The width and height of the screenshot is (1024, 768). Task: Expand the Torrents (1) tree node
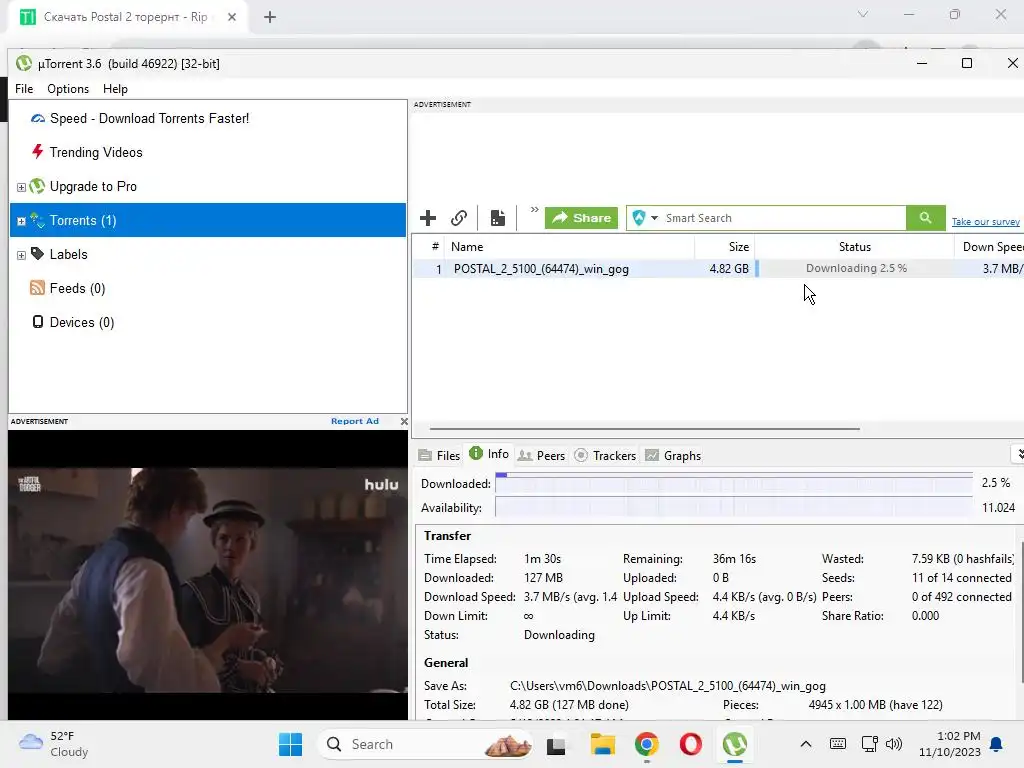coord(21,221)
